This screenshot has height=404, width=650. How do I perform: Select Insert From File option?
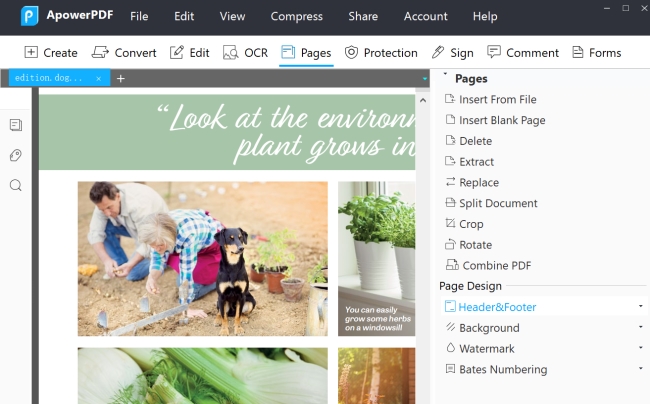pos(497,99)
